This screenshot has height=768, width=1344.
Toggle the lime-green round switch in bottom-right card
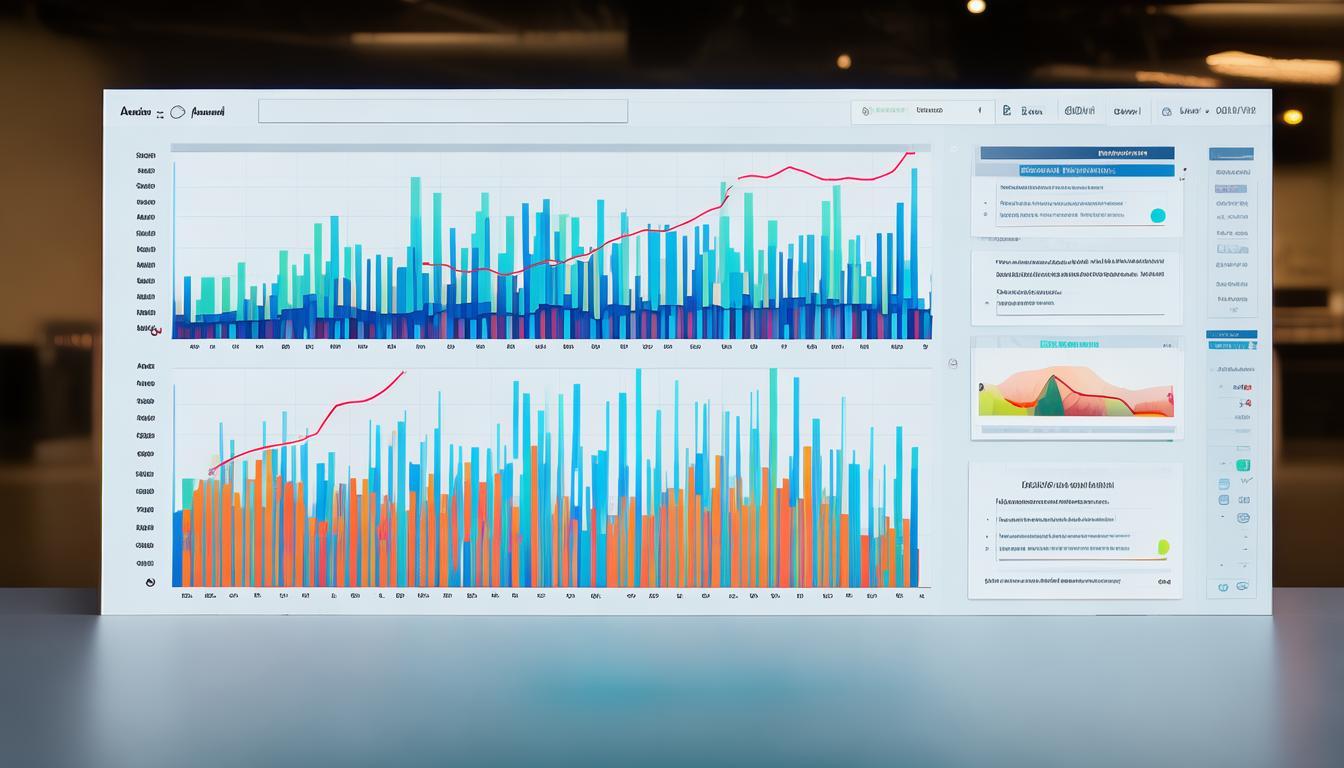point(1162,547)
